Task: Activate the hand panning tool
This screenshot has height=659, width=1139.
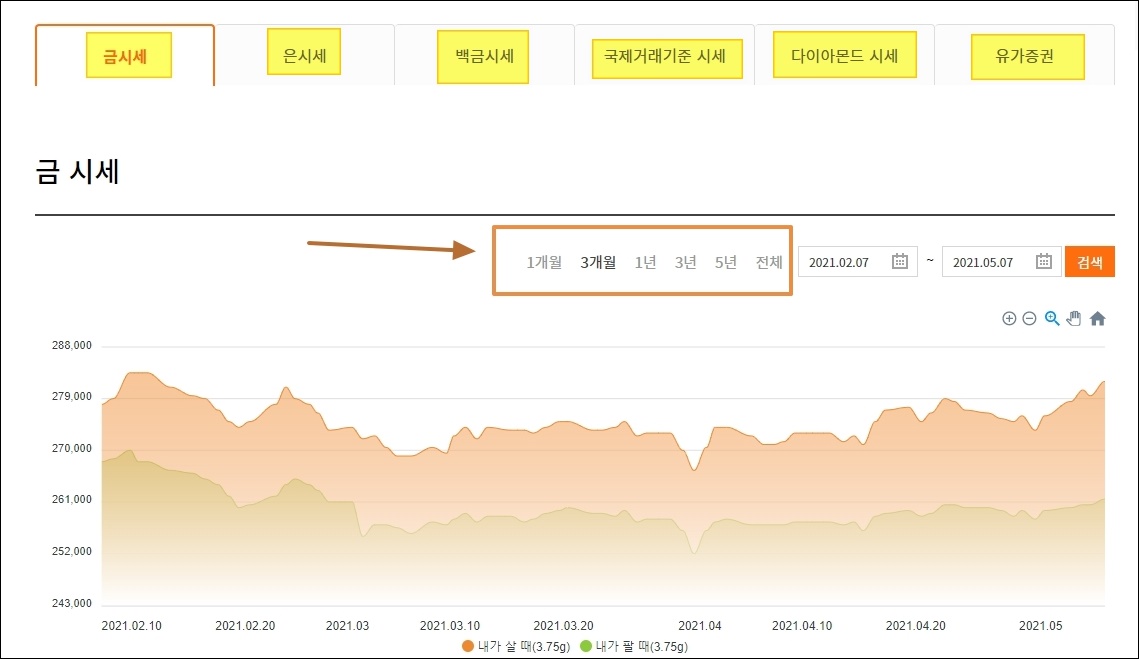Action: coord(1074,318)
